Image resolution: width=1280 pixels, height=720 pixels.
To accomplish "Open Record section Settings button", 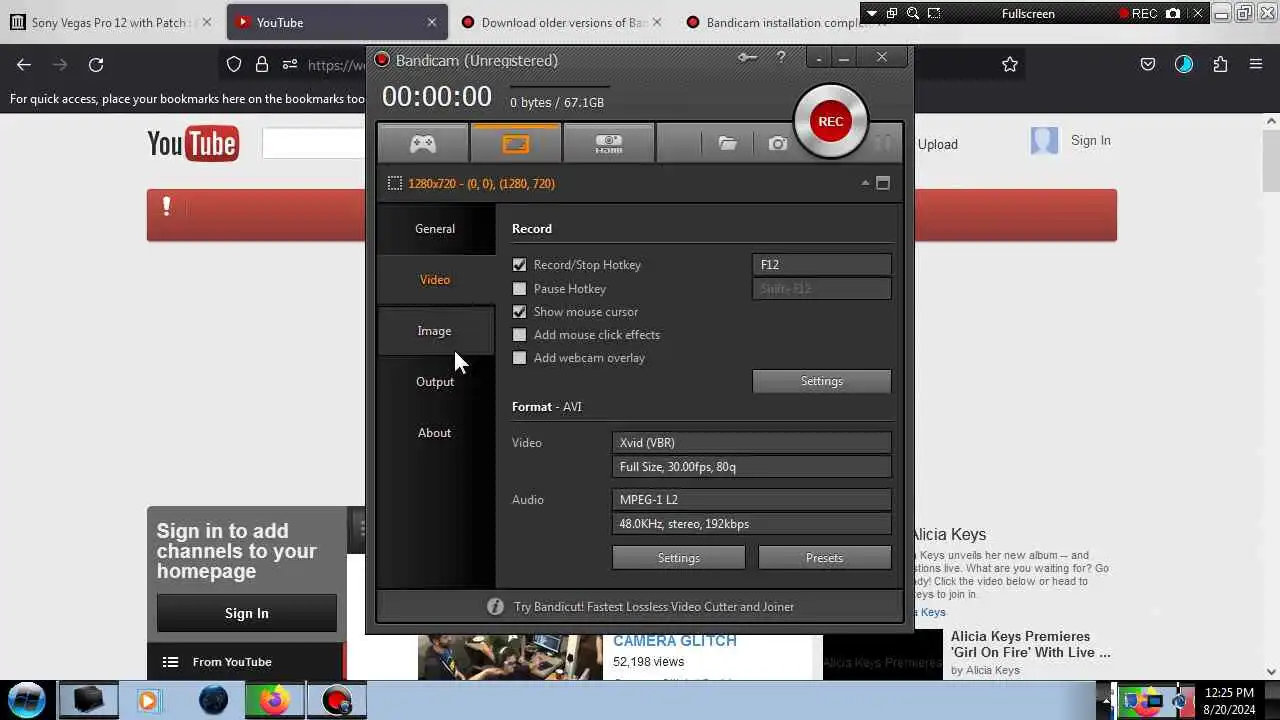I will (822, 381).
